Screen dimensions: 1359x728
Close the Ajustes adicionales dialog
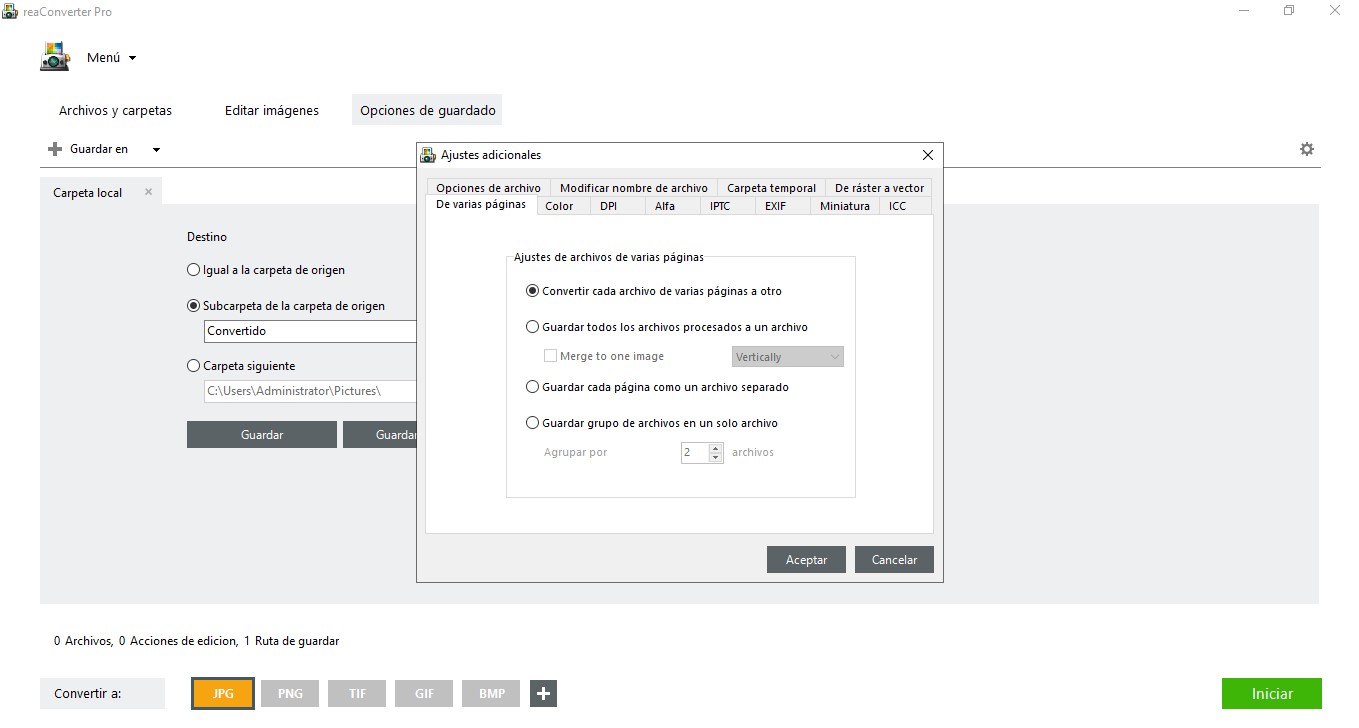[x=927, y=155]
